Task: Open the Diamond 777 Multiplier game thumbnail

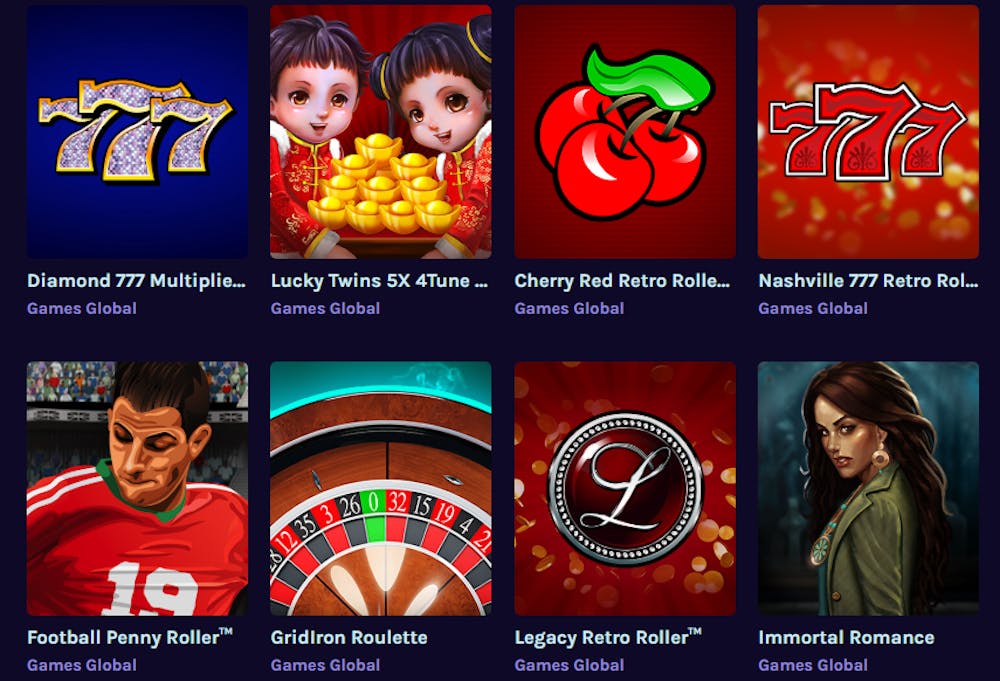Action: click(137, 132)
